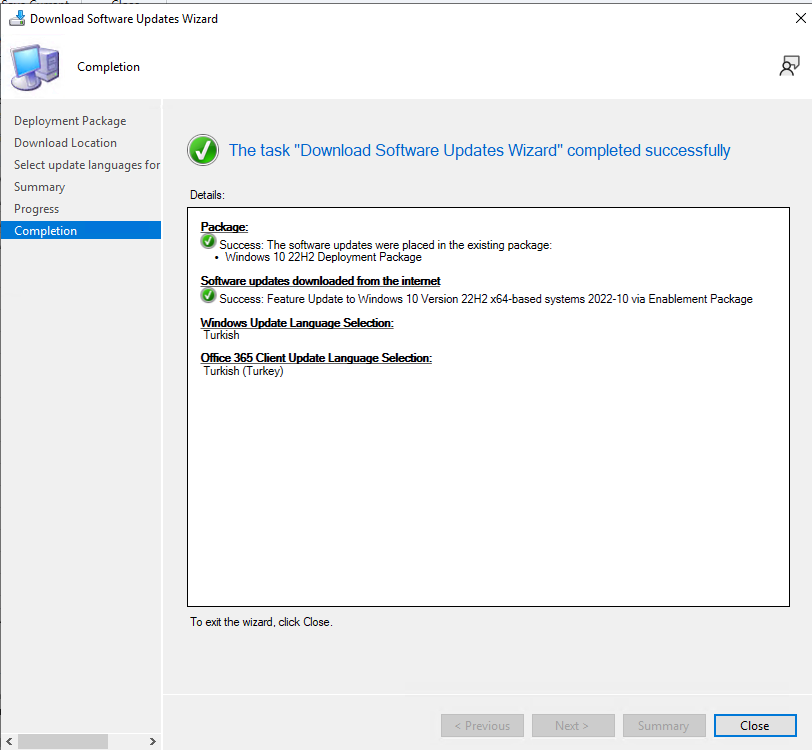Click the < Previous button
Screen dimensions: 812x750
pos(482,726)
